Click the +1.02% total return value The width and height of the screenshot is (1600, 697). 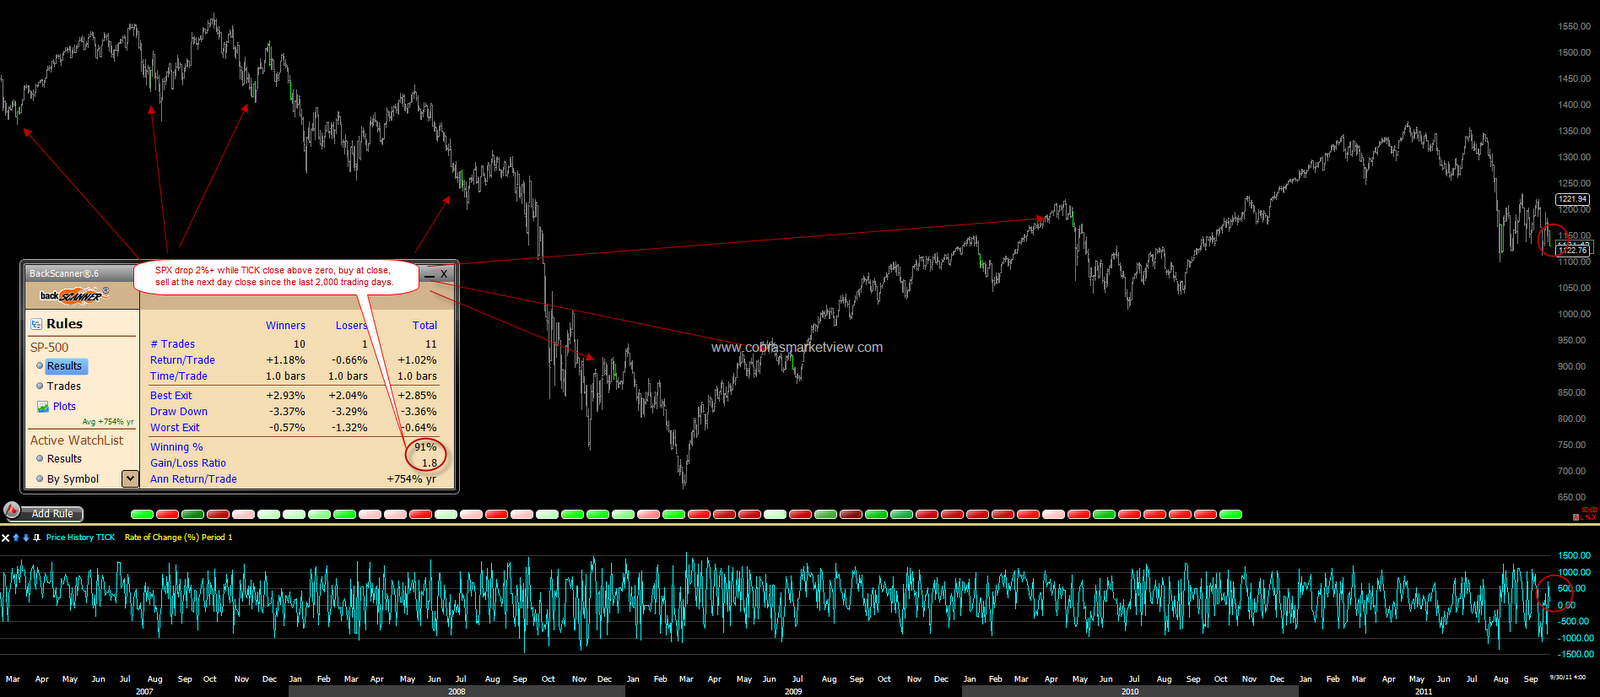[417, 360]
